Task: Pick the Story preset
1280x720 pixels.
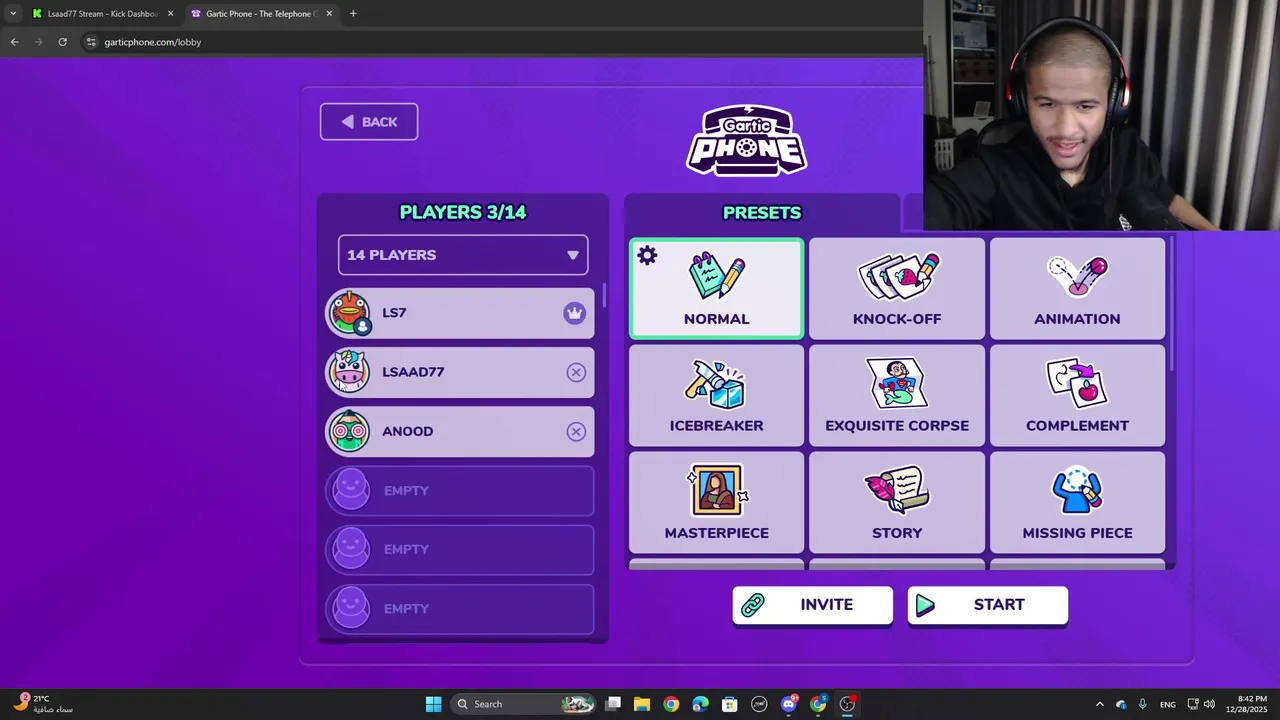Action: 897,503
